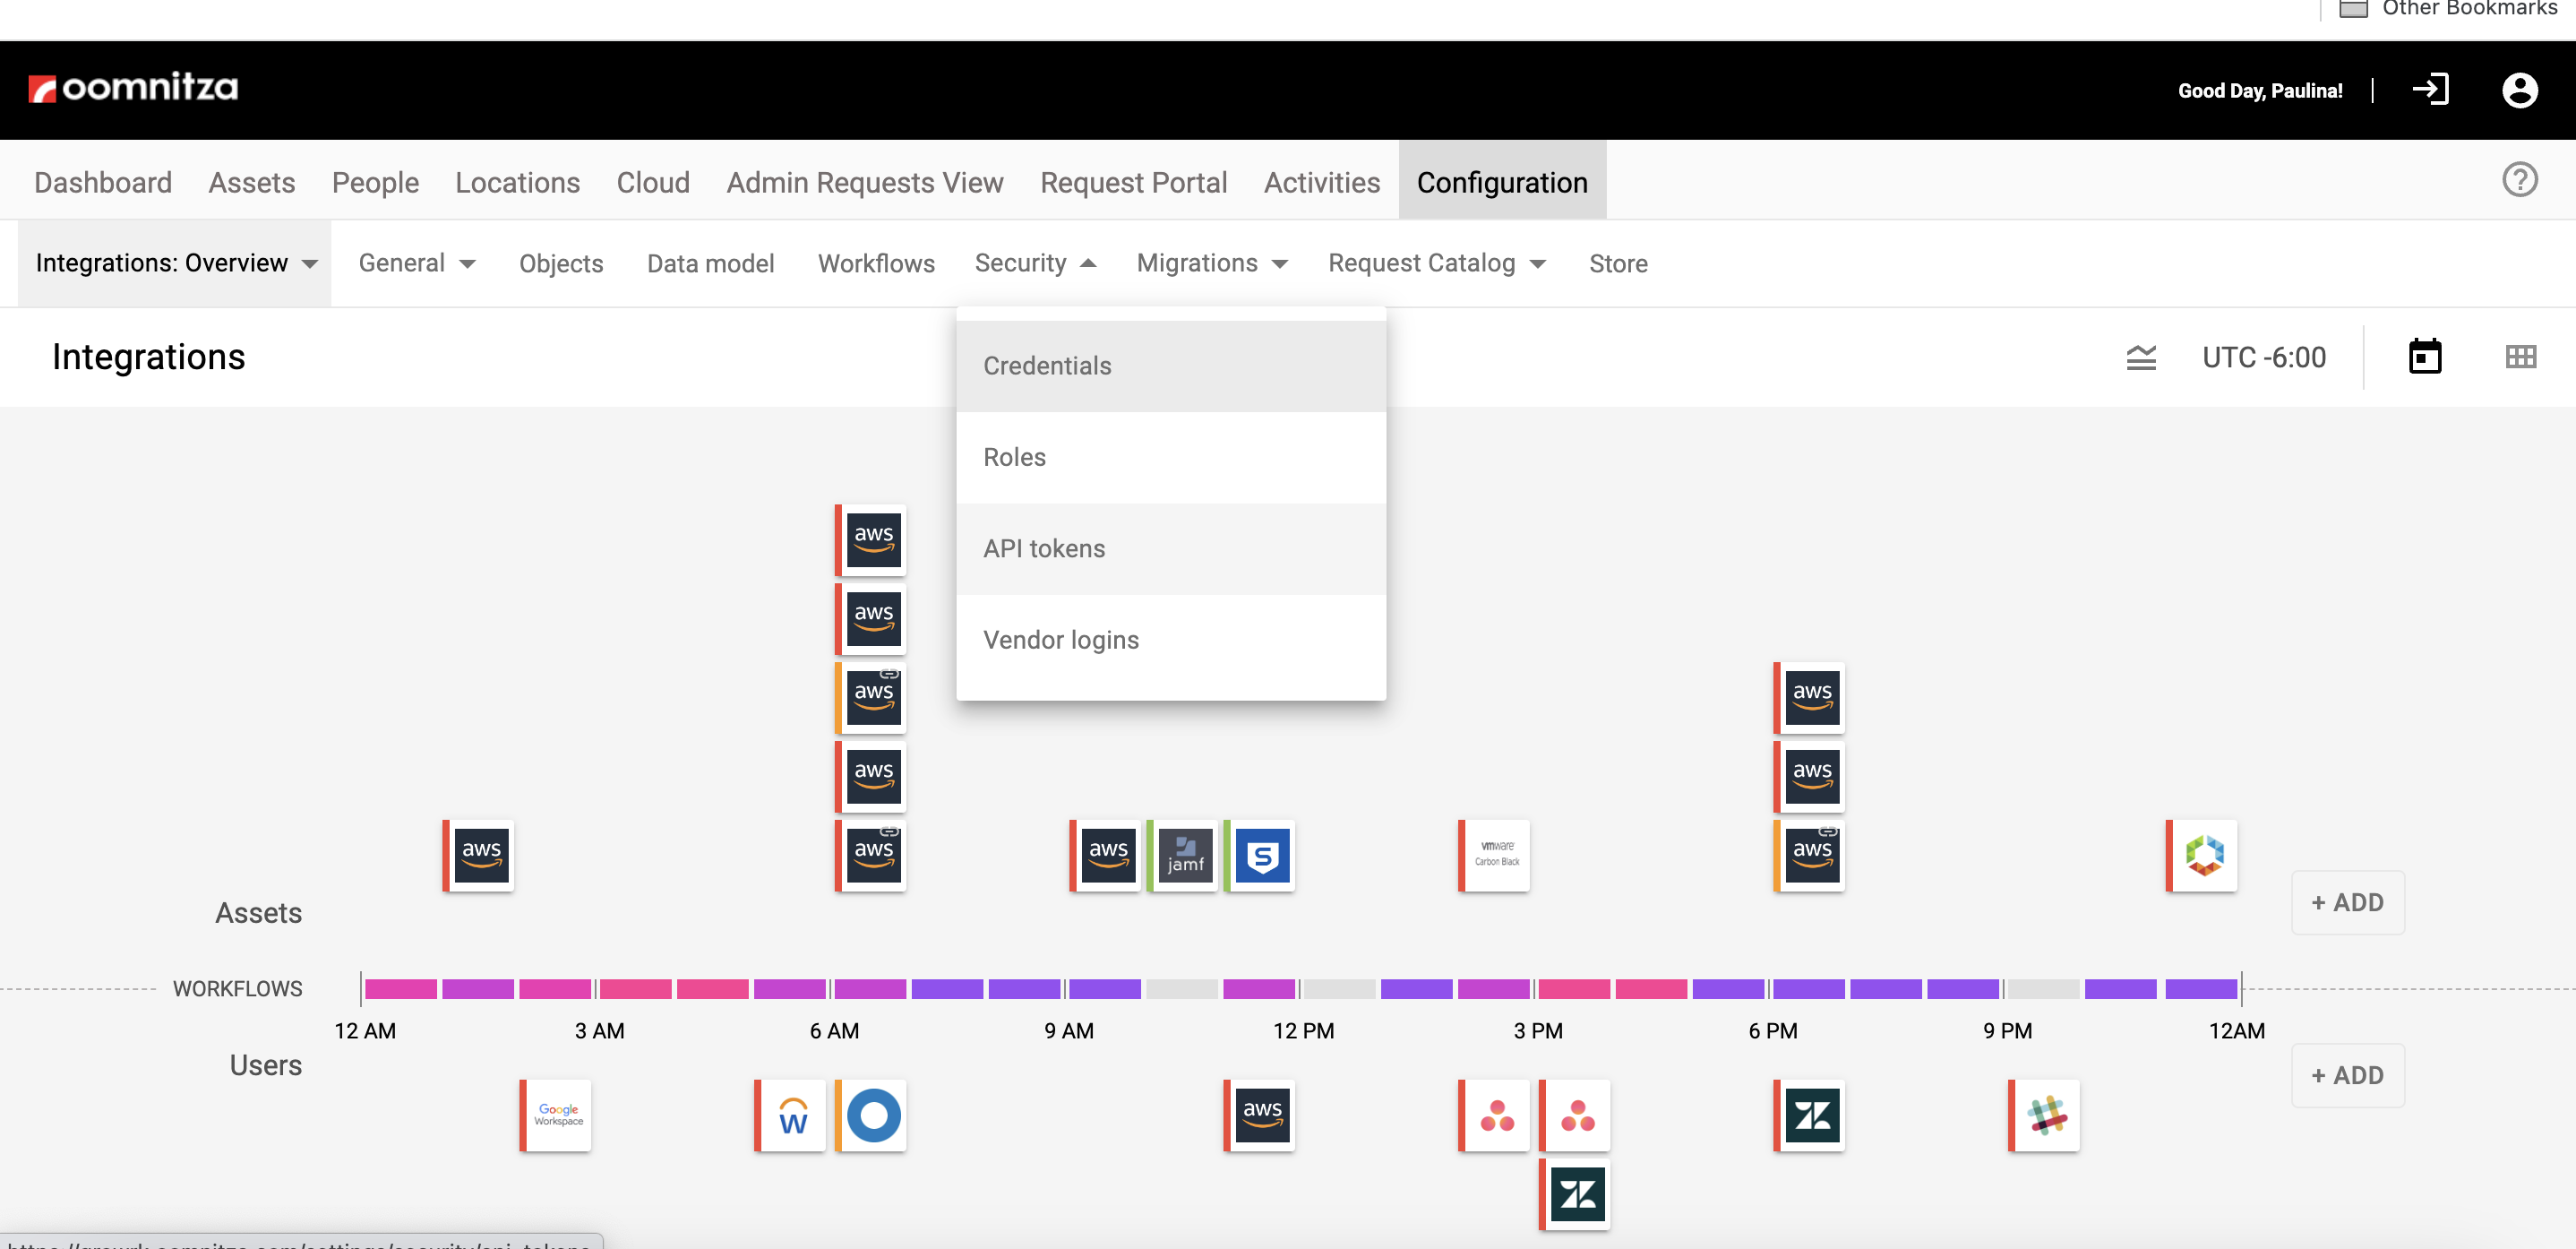The height and width of the screenshot is (1249, 2576).
Task: Click the Google Workspace users integration
Action: click(558, 1115)
